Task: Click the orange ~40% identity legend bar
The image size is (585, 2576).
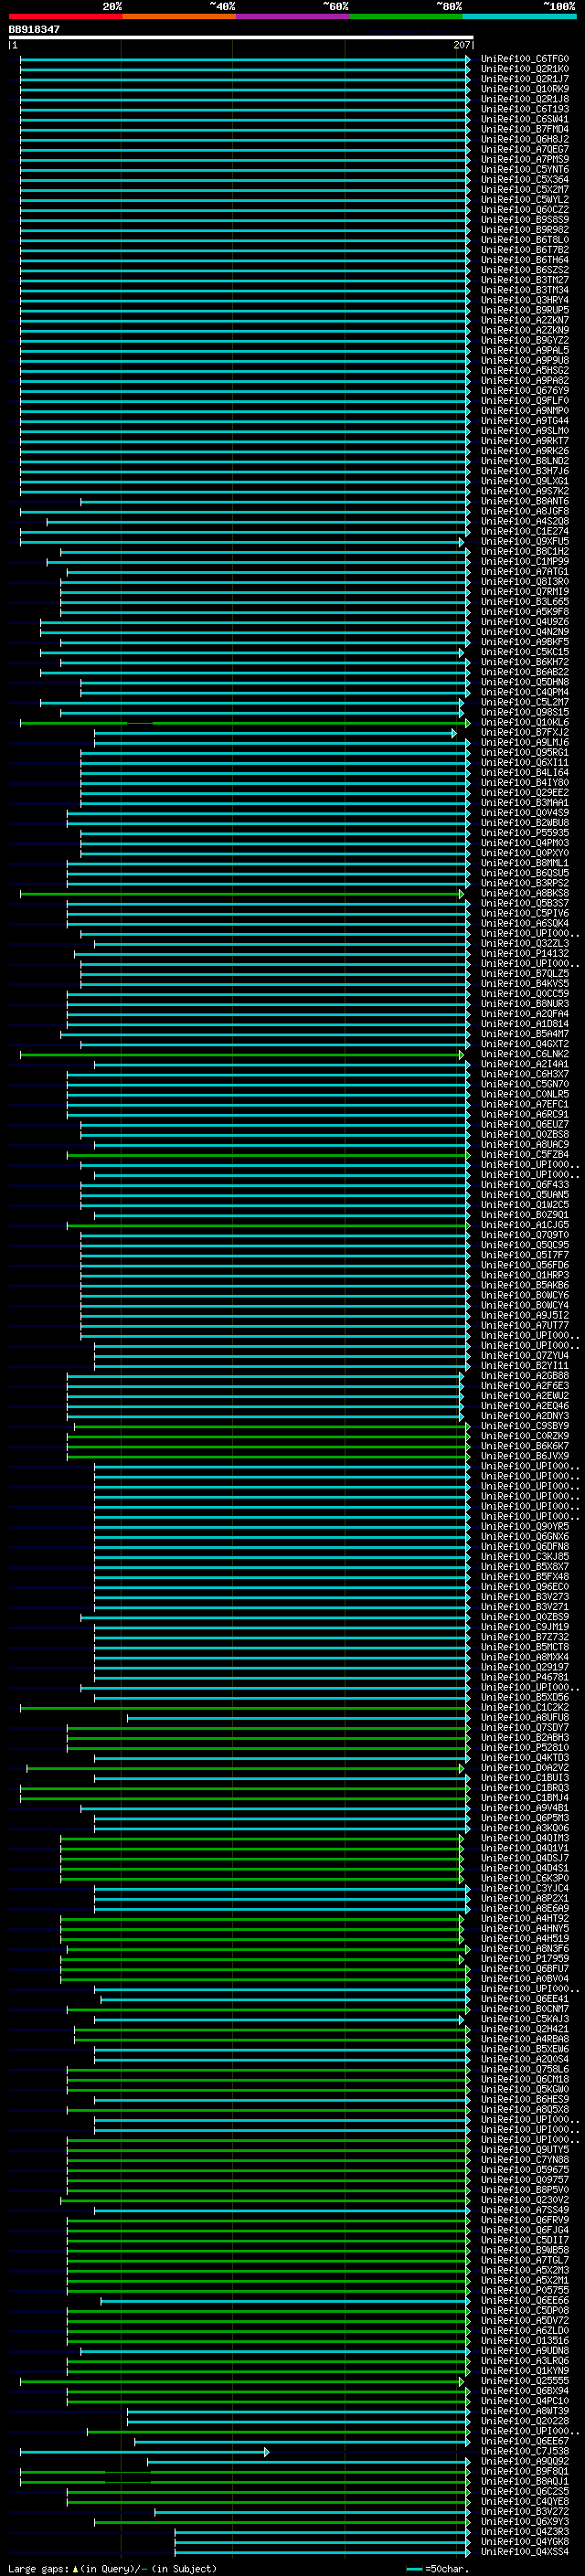Action: [x=179, y=16]
